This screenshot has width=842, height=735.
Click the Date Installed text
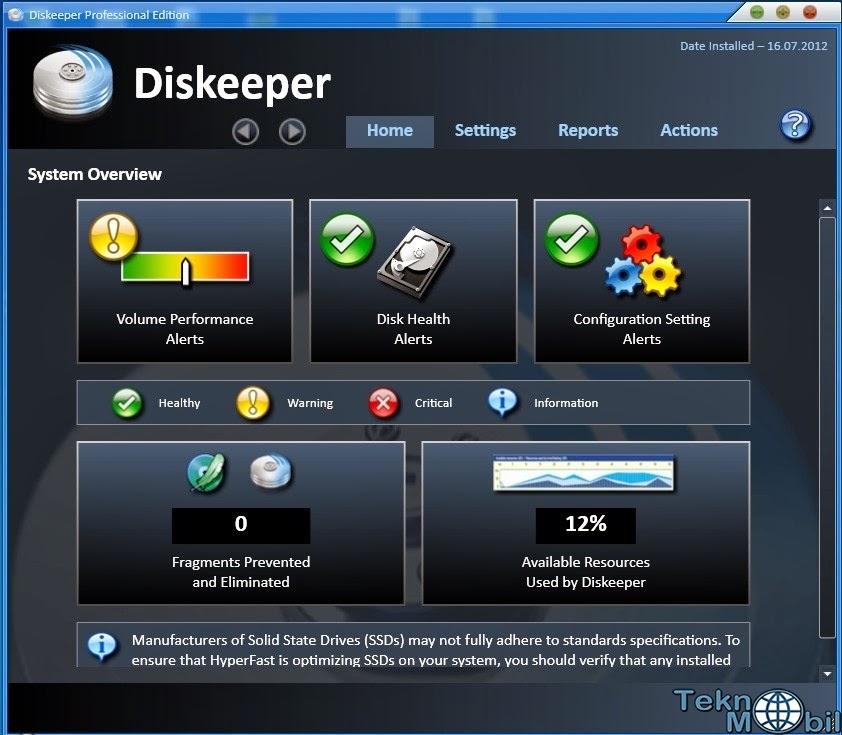754,46
